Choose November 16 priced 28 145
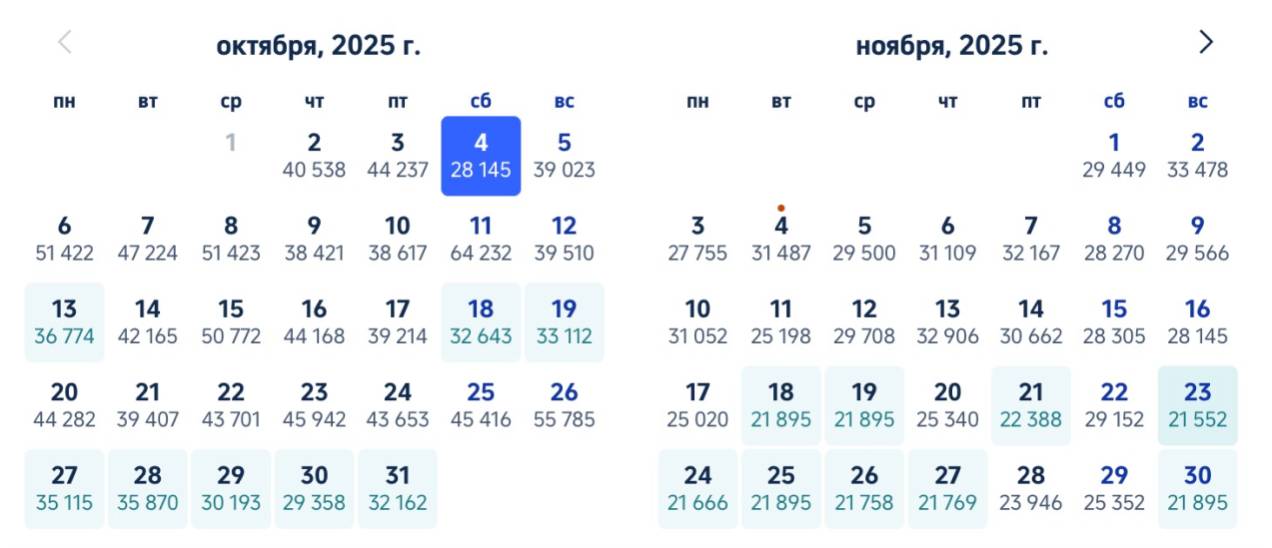 (1197, 322)
